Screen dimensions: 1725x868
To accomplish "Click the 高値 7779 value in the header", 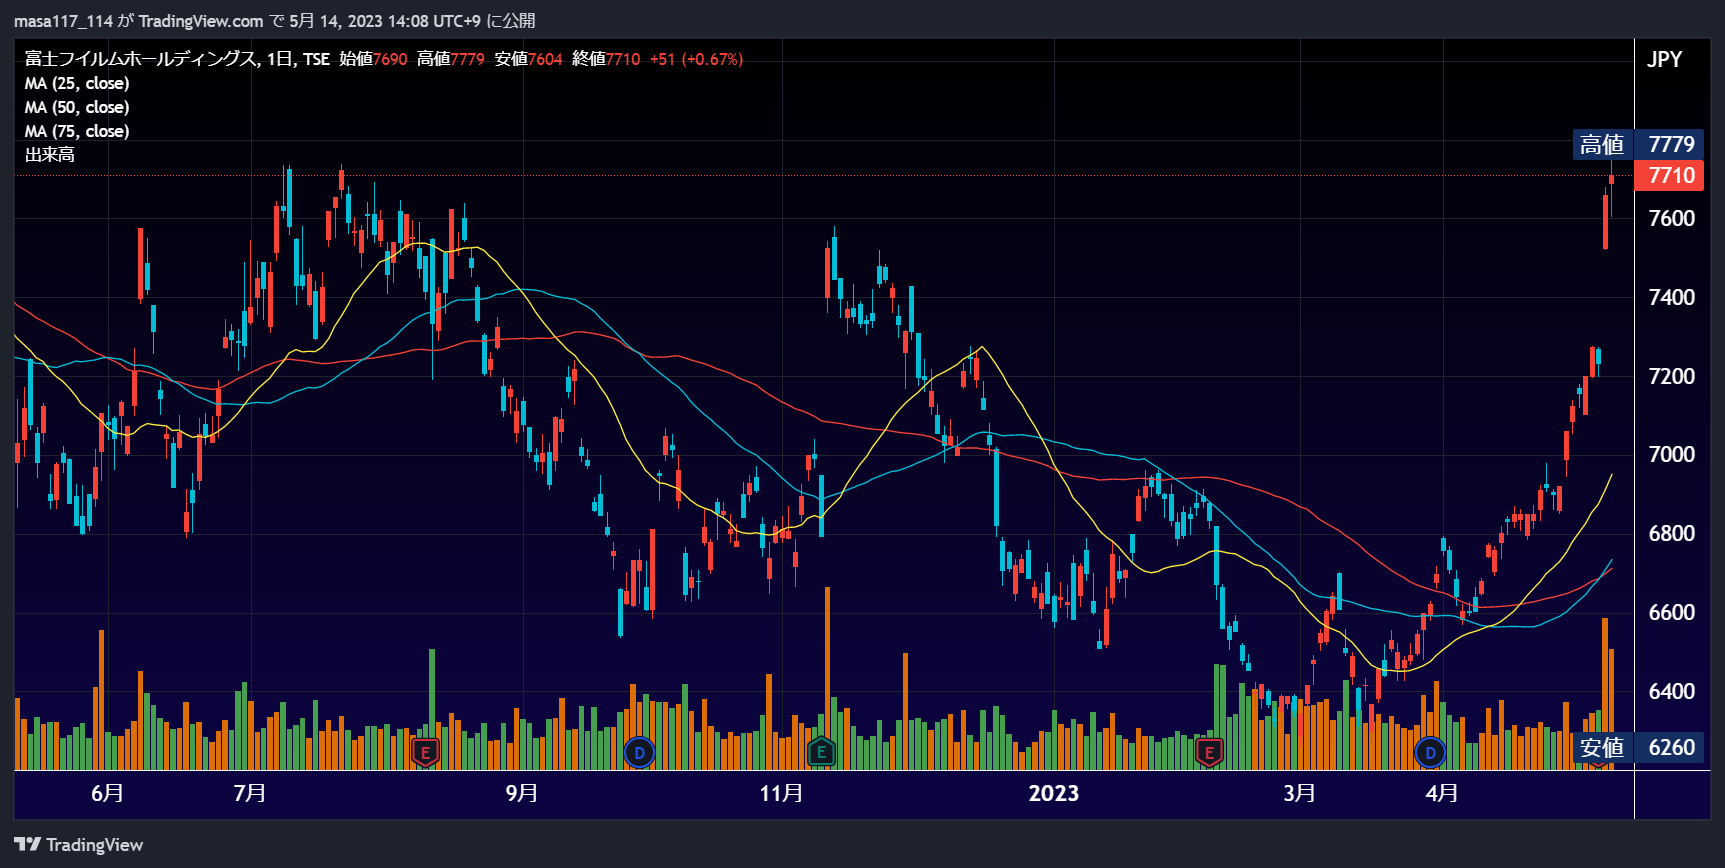I will (451, 59).
